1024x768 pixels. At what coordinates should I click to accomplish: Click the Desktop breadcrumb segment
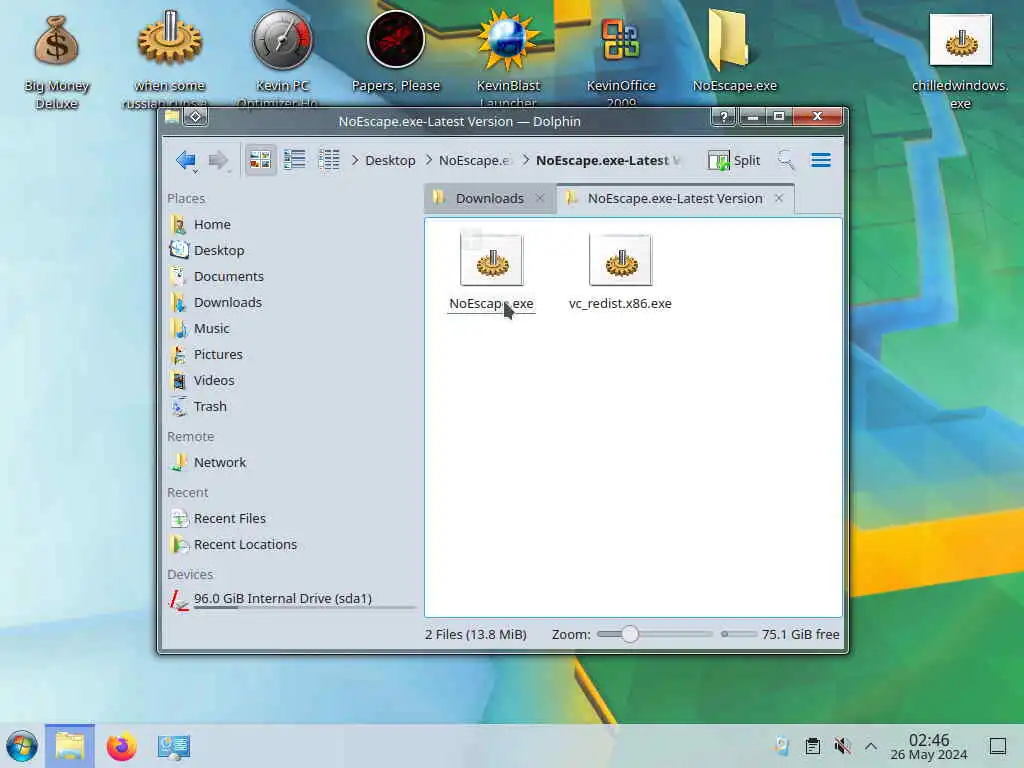pyautogui.click(x=390, y=161)
